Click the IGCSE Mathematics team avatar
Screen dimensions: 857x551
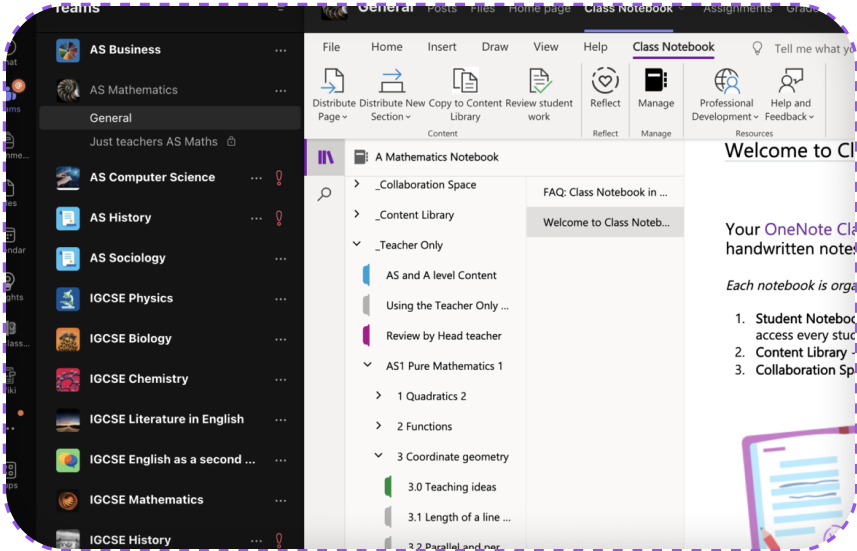pyautogui.click(x=68, y=500)
